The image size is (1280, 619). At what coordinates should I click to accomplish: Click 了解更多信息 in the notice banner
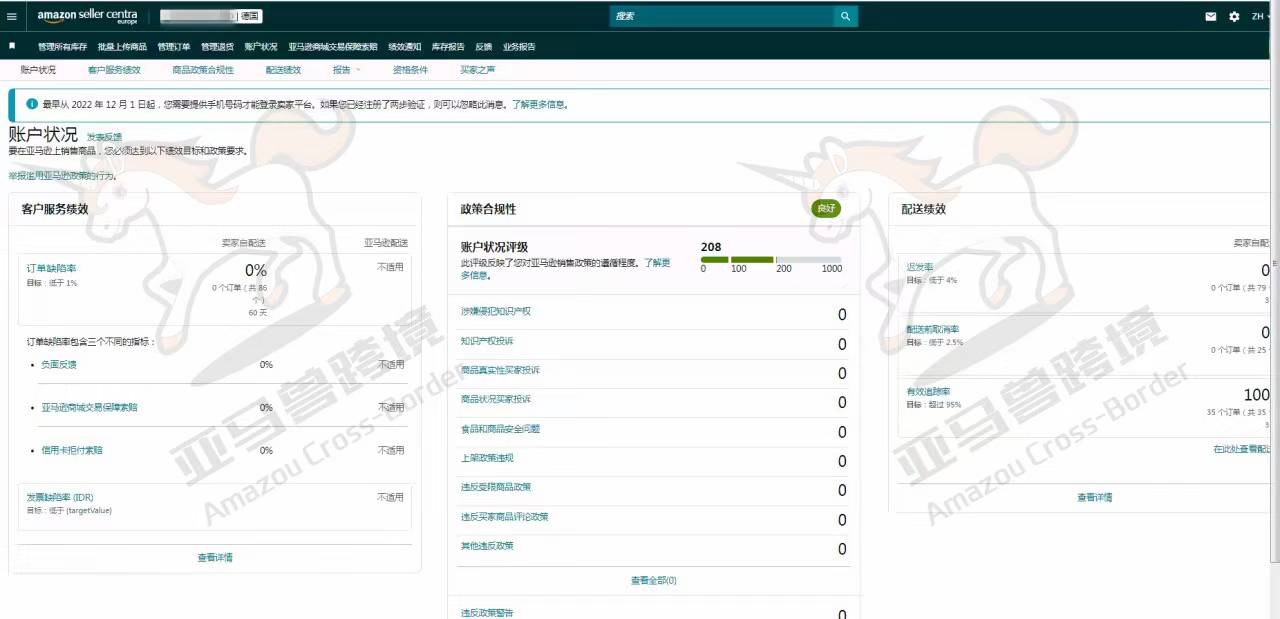pos(540,104)
